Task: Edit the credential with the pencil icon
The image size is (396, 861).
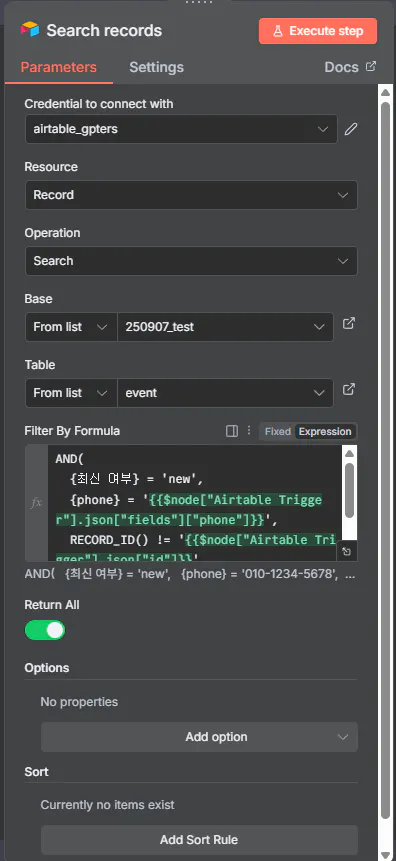Action: (351, 129)
